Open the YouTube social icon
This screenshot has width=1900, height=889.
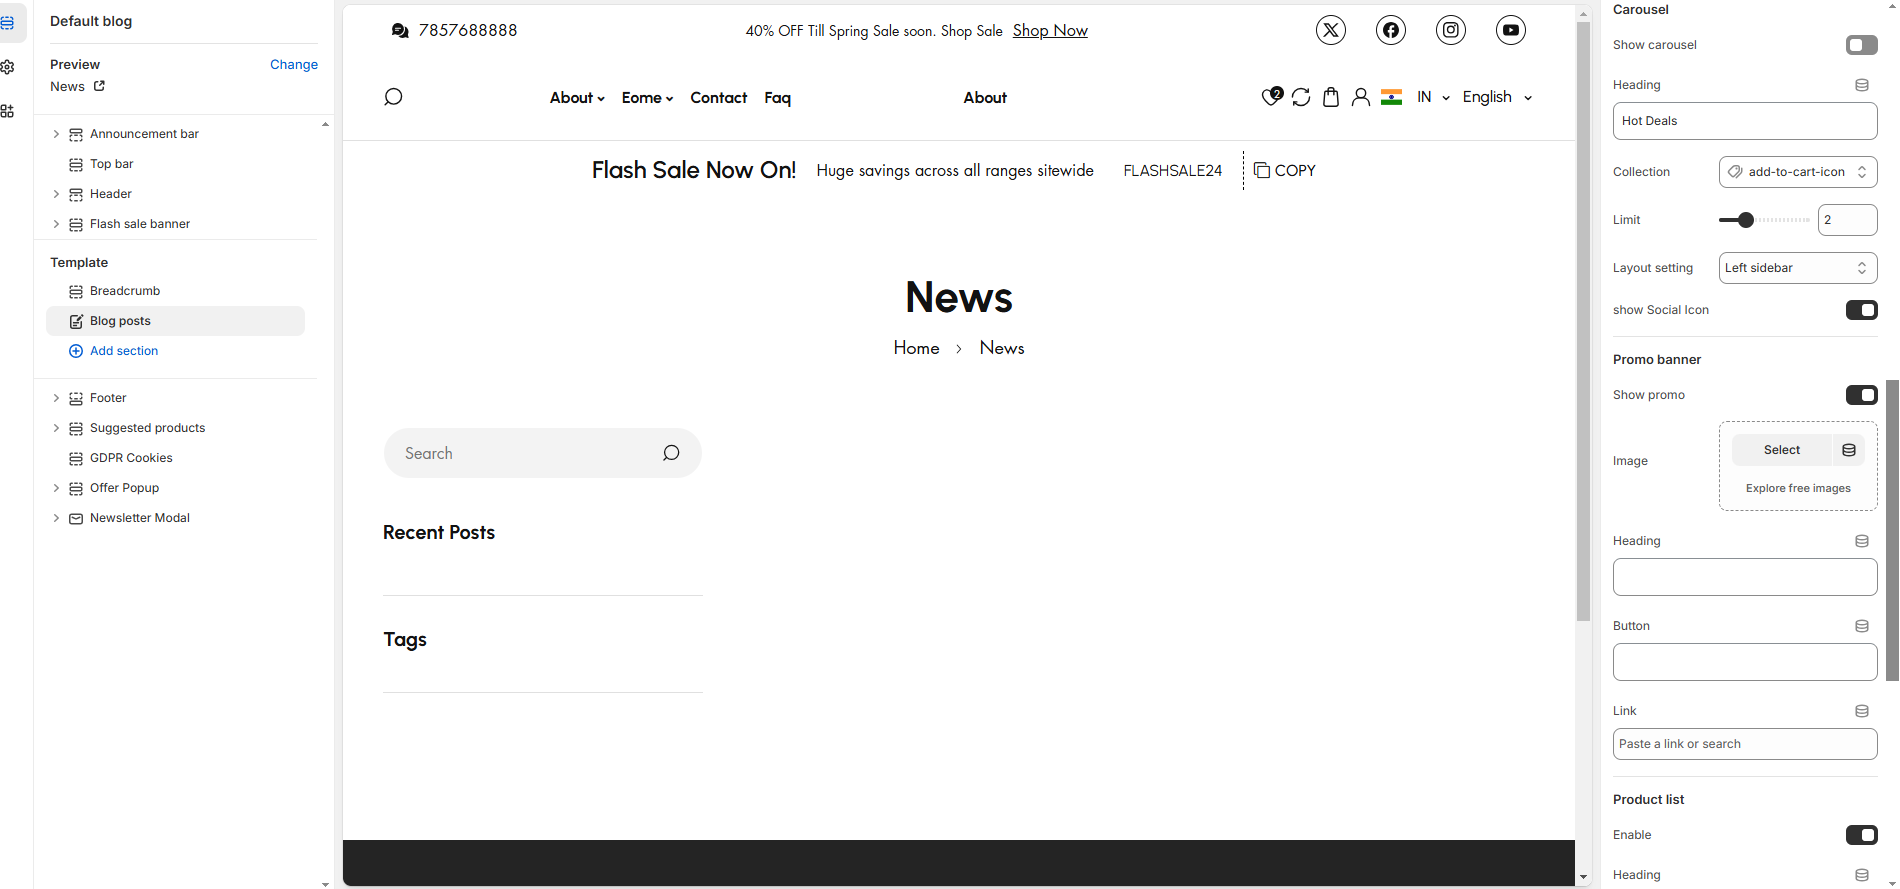tap(1510, 30)
